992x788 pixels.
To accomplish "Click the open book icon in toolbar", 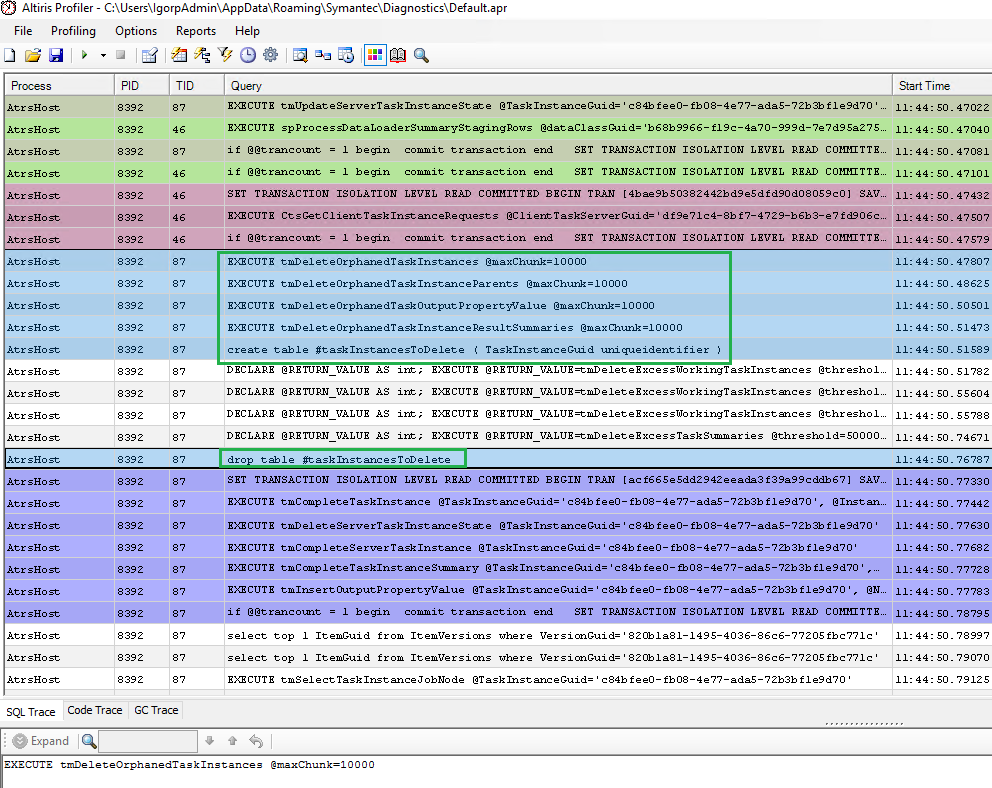I will coord(398,56).
